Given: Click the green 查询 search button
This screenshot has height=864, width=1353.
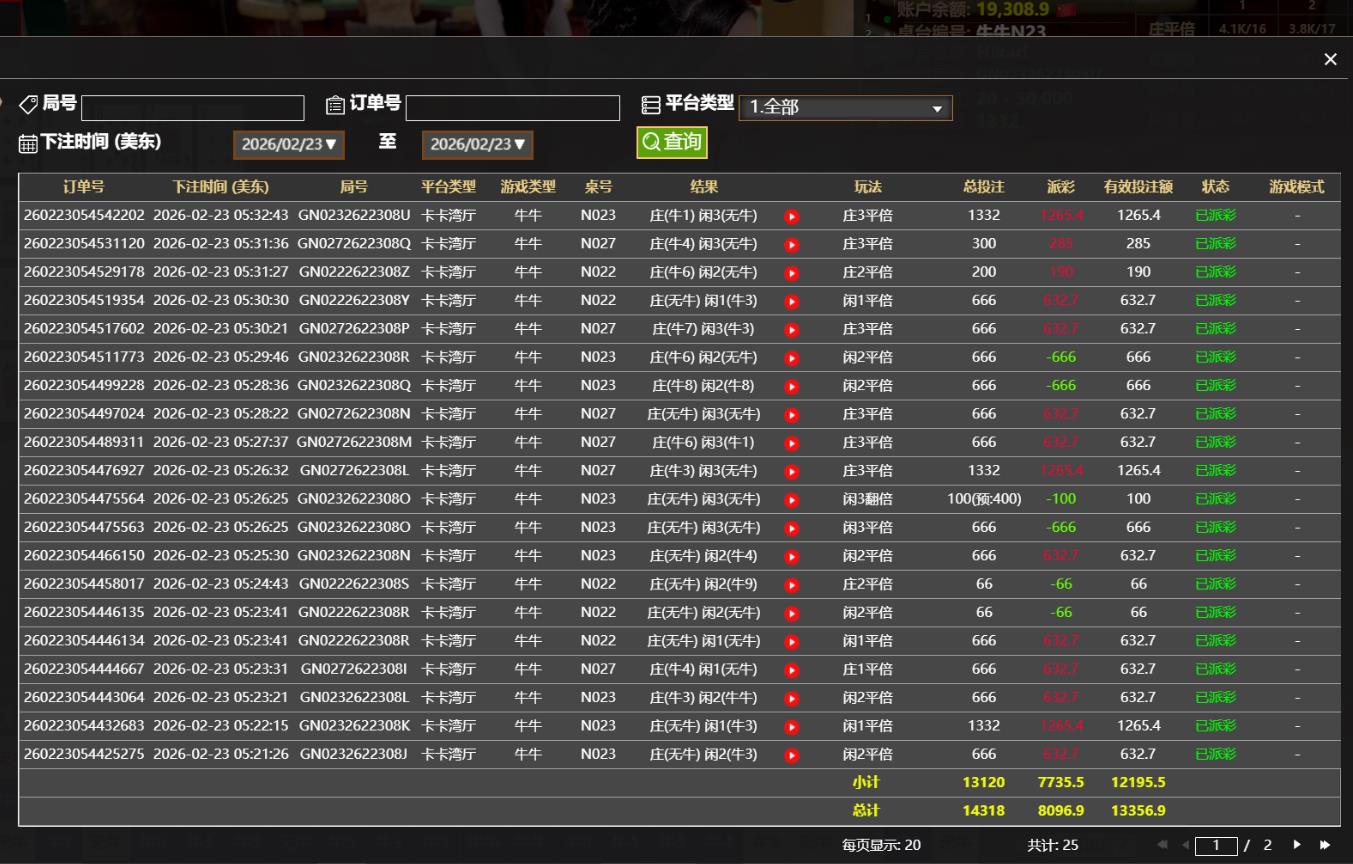Looking at the screenshot, I should click(x=672, y=142).
